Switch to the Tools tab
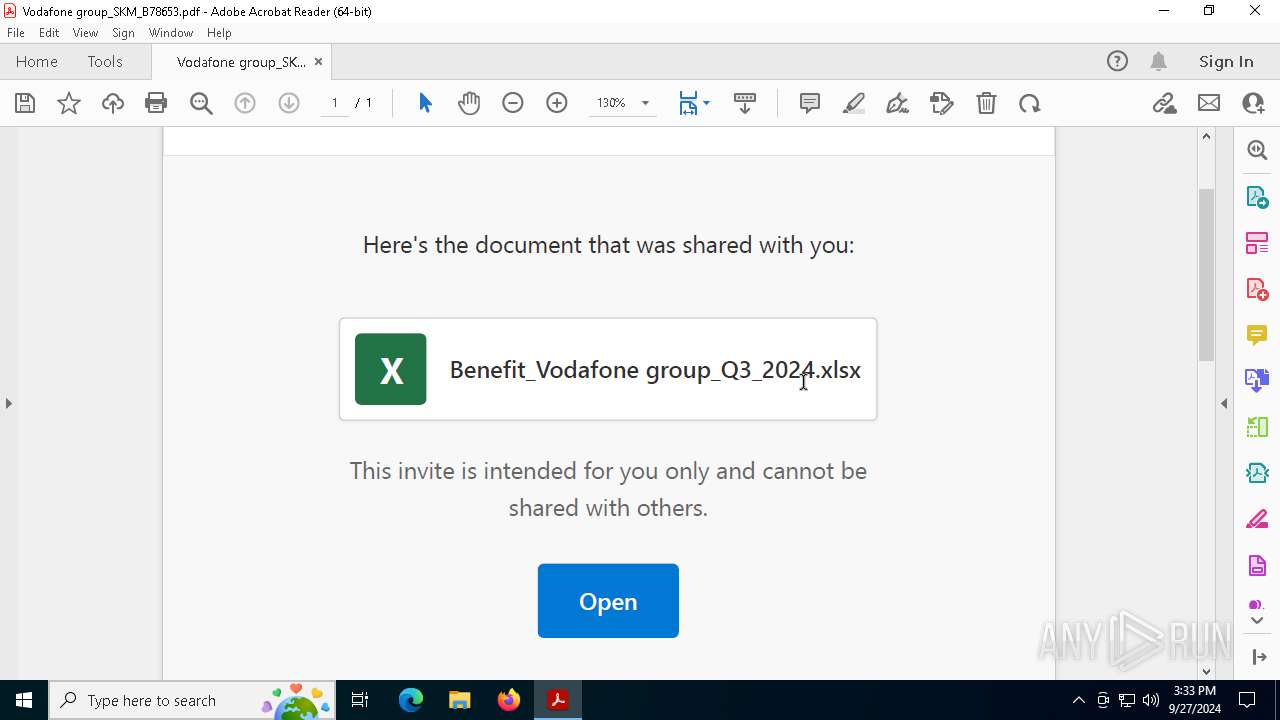Image resolution: width=1280 pixels, height=720 pixels. (105, 61)
